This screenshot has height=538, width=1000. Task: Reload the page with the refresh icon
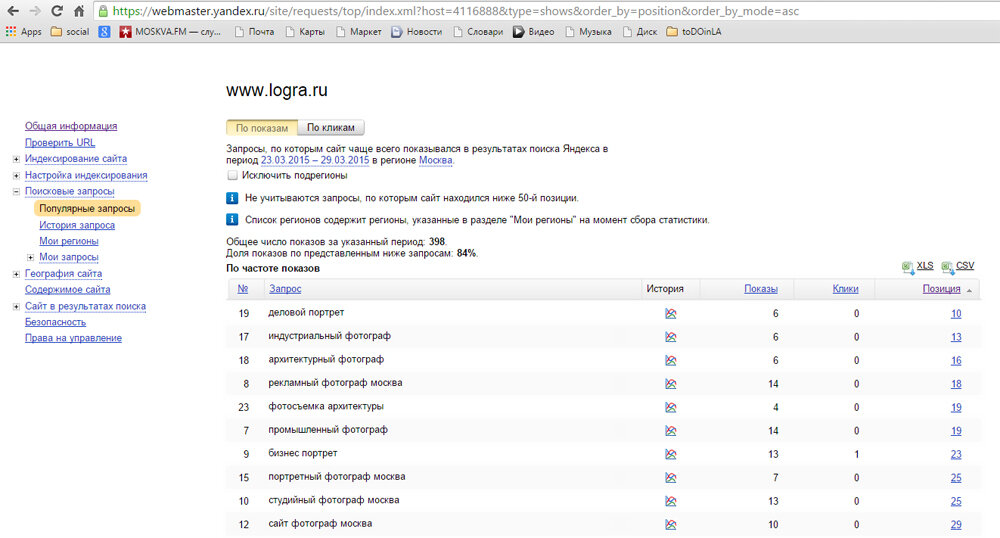tap(57, 11)
